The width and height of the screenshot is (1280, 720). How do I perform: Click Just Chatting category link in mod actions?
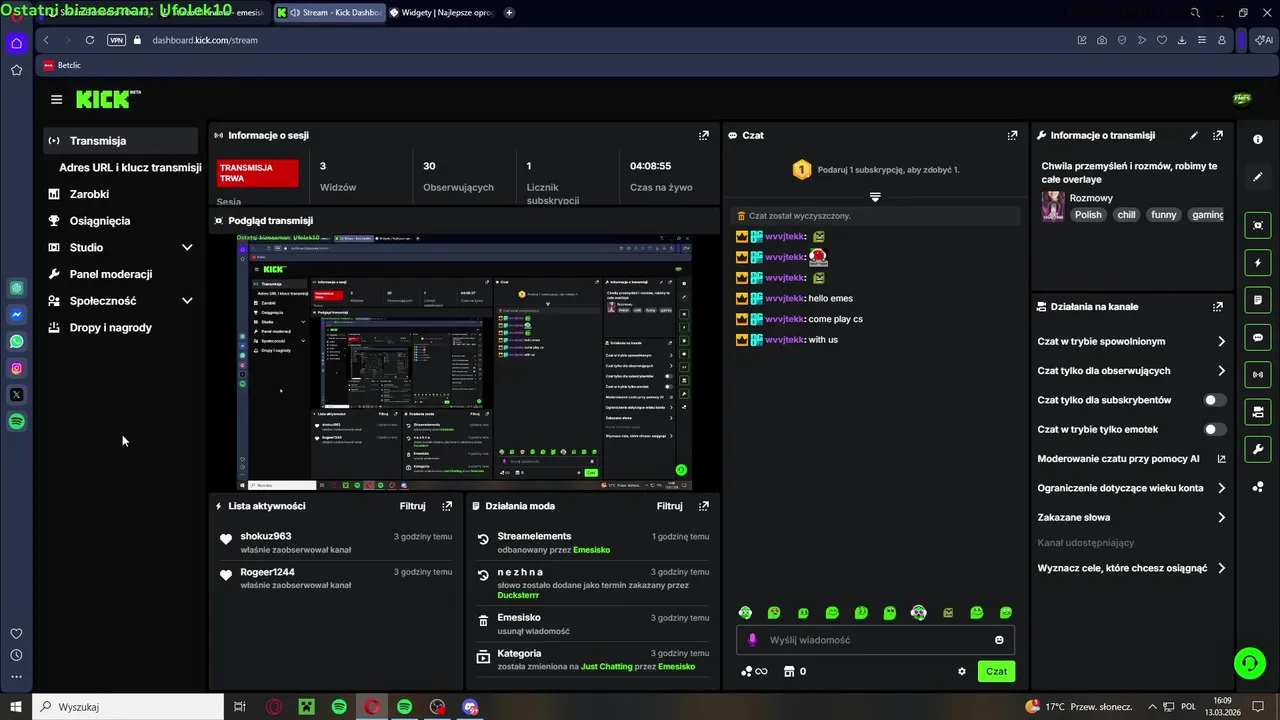point(606,667)
